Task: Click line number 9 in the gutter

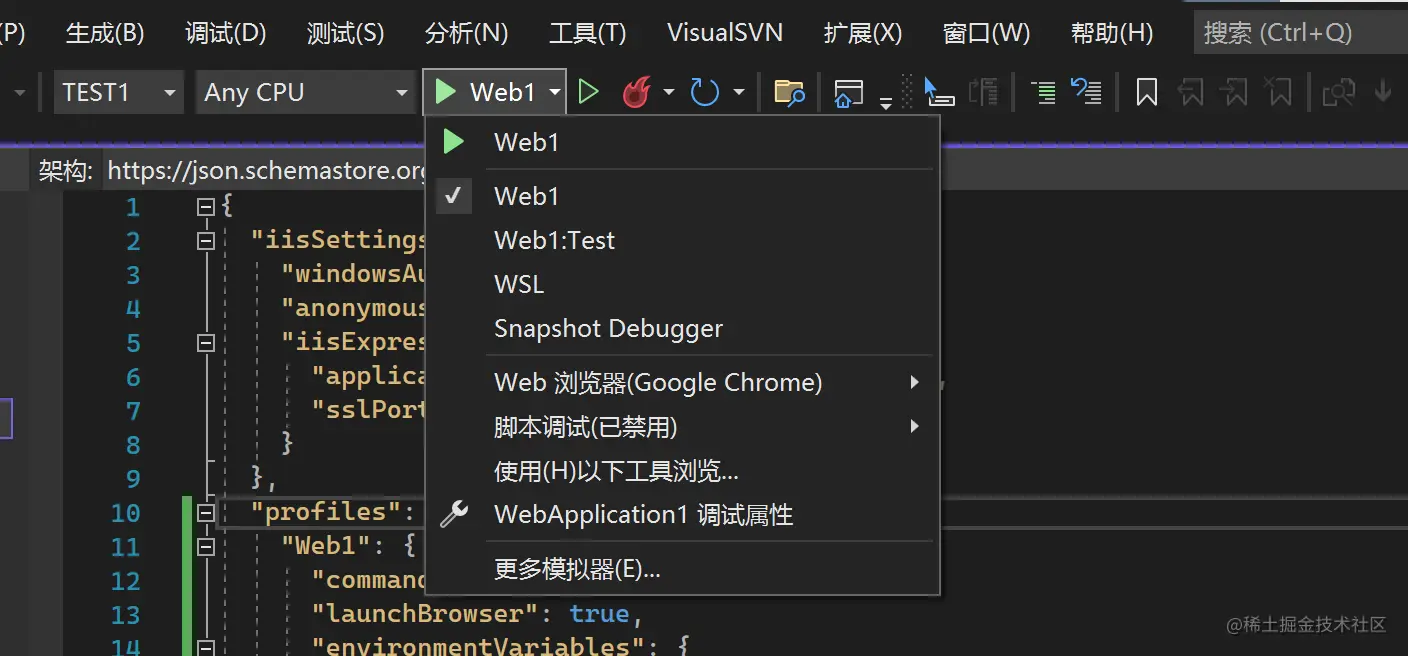Action: tap(132, 478)
